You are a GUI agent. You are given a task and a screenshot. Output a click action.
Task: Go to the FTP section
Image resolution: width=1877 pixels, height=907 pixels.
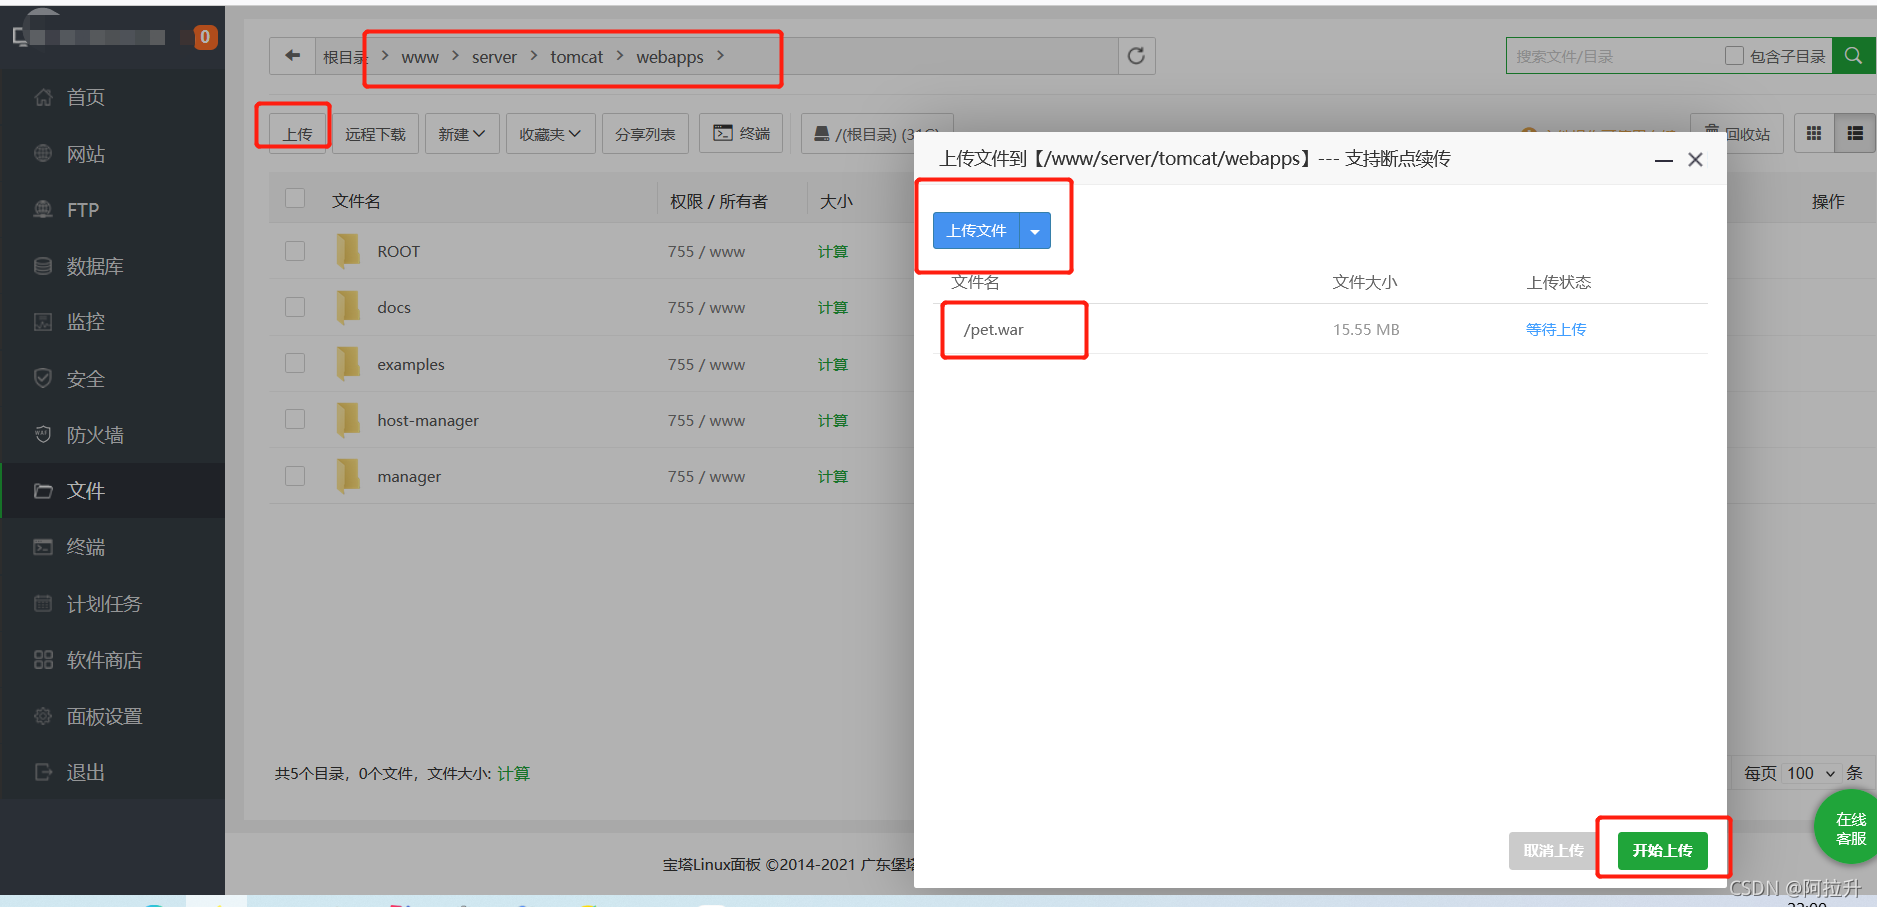[x=83, y=210]
